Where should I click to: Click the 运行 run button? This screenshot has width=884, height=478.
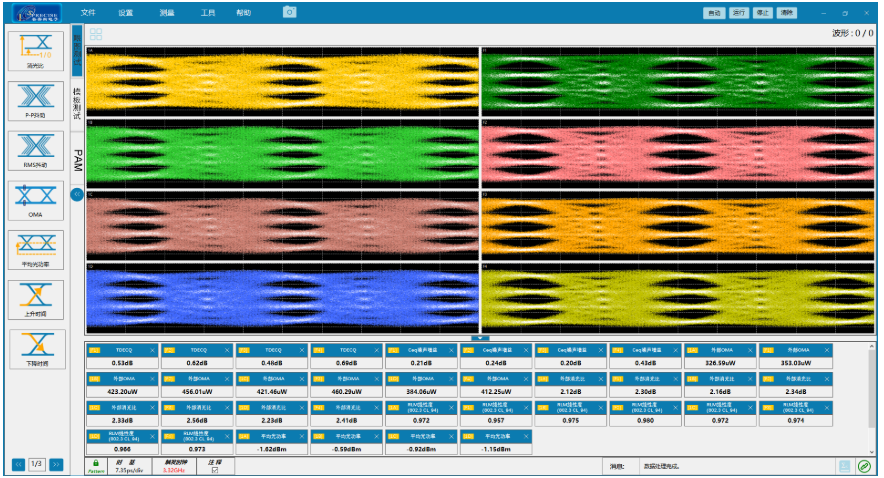coord(739,13)
